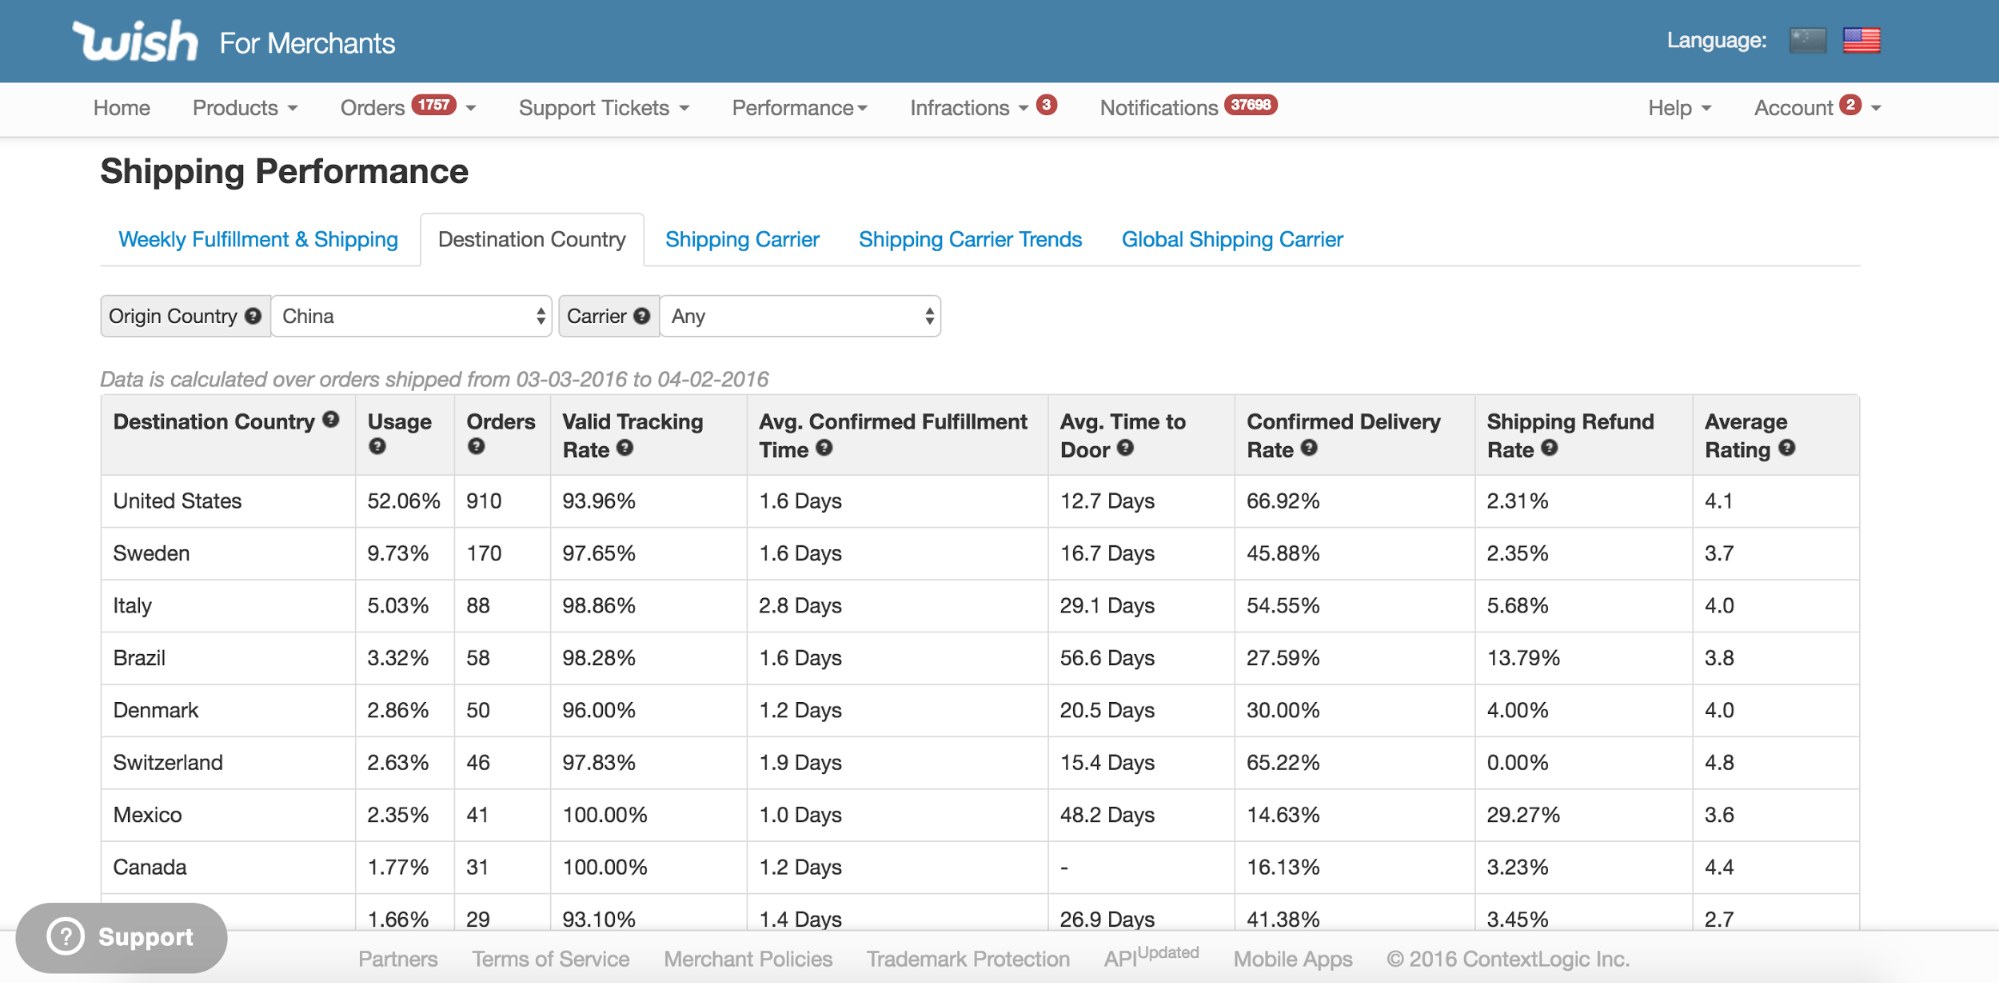Open the Merchant Policies footer link
Screen dimensions: 1999x983
[x=748, y=959]
